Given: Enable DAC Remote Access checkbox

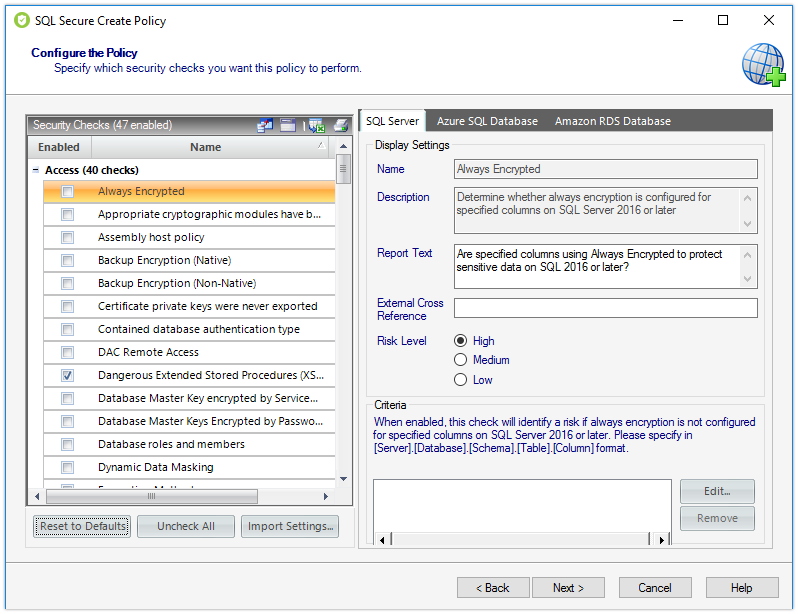Looking at the screenshot, I should click(67, 352).
